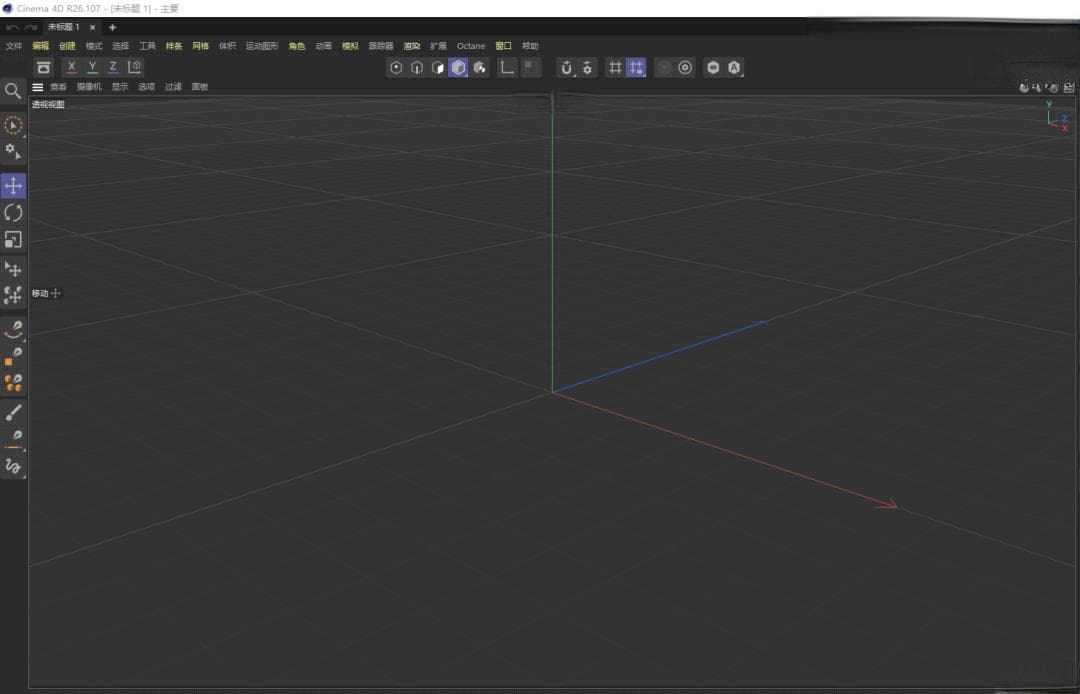Open the viewport 摄像机 menu

tap(89, 87)
